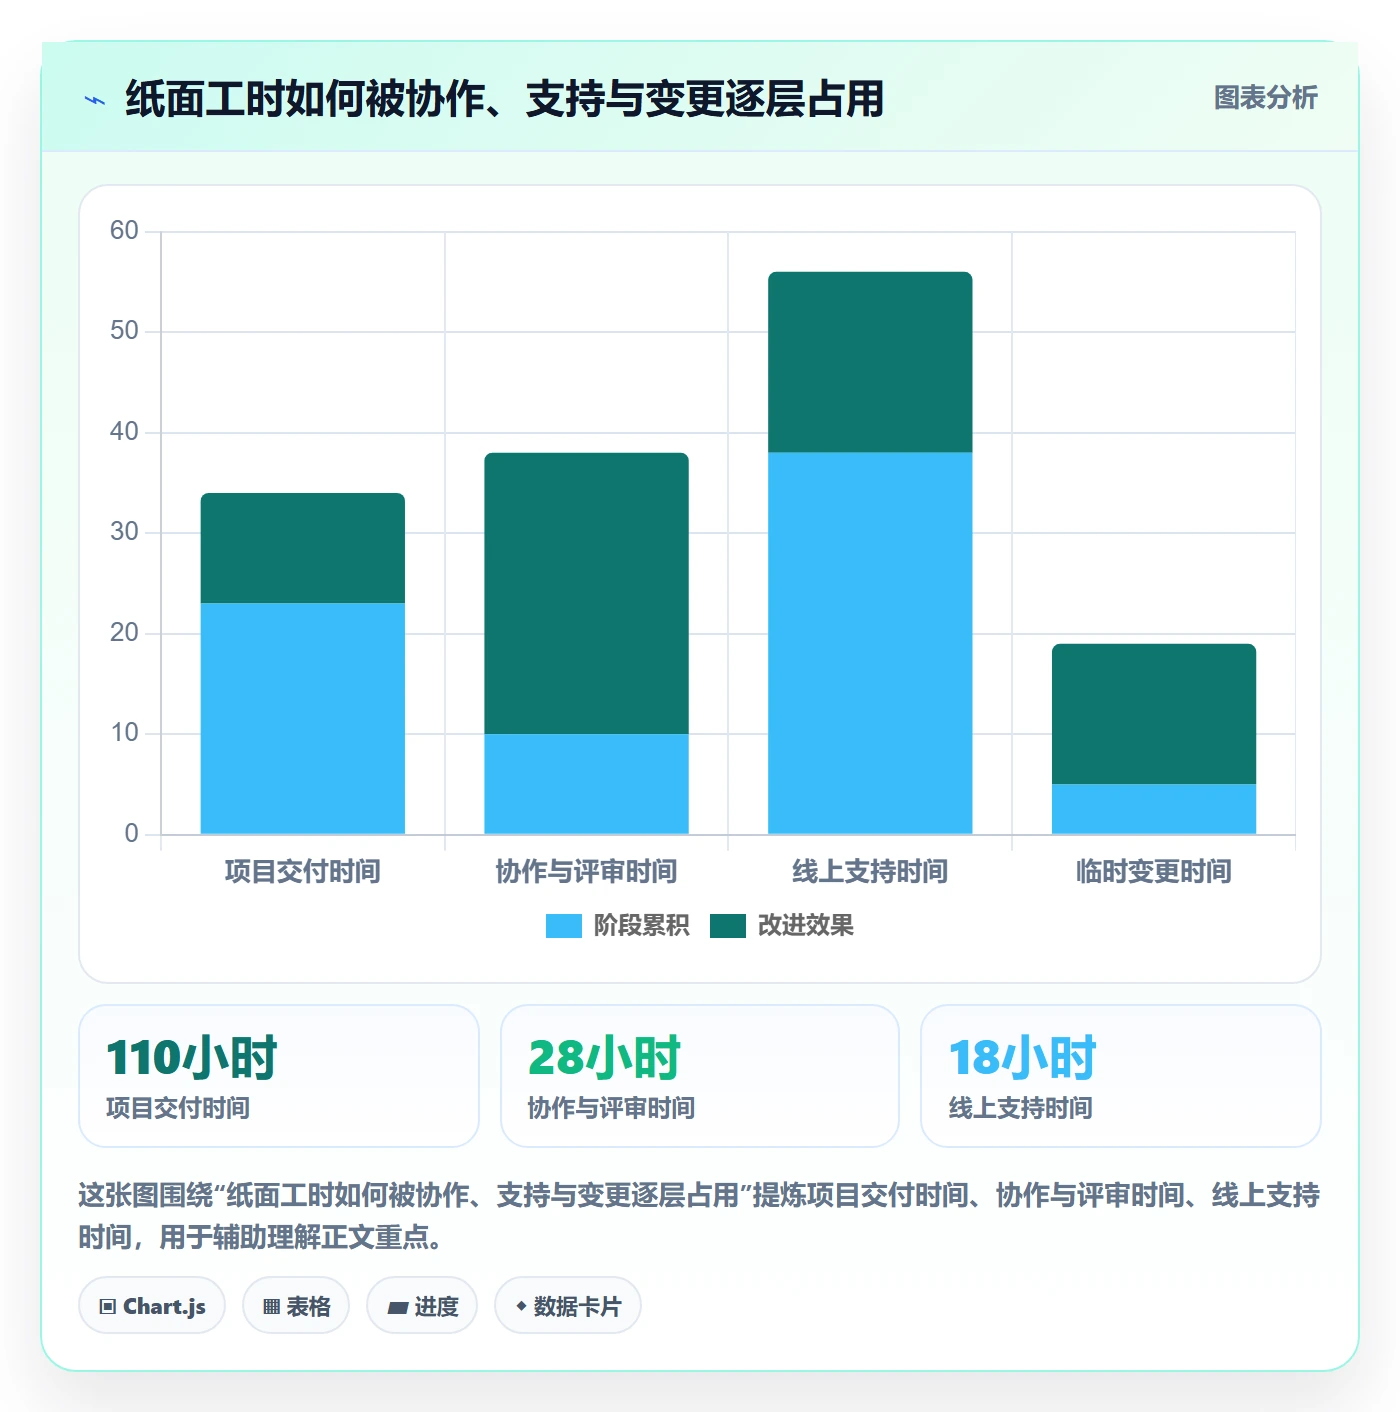Click the Chart.js tag text

[x=164, y=1306]
